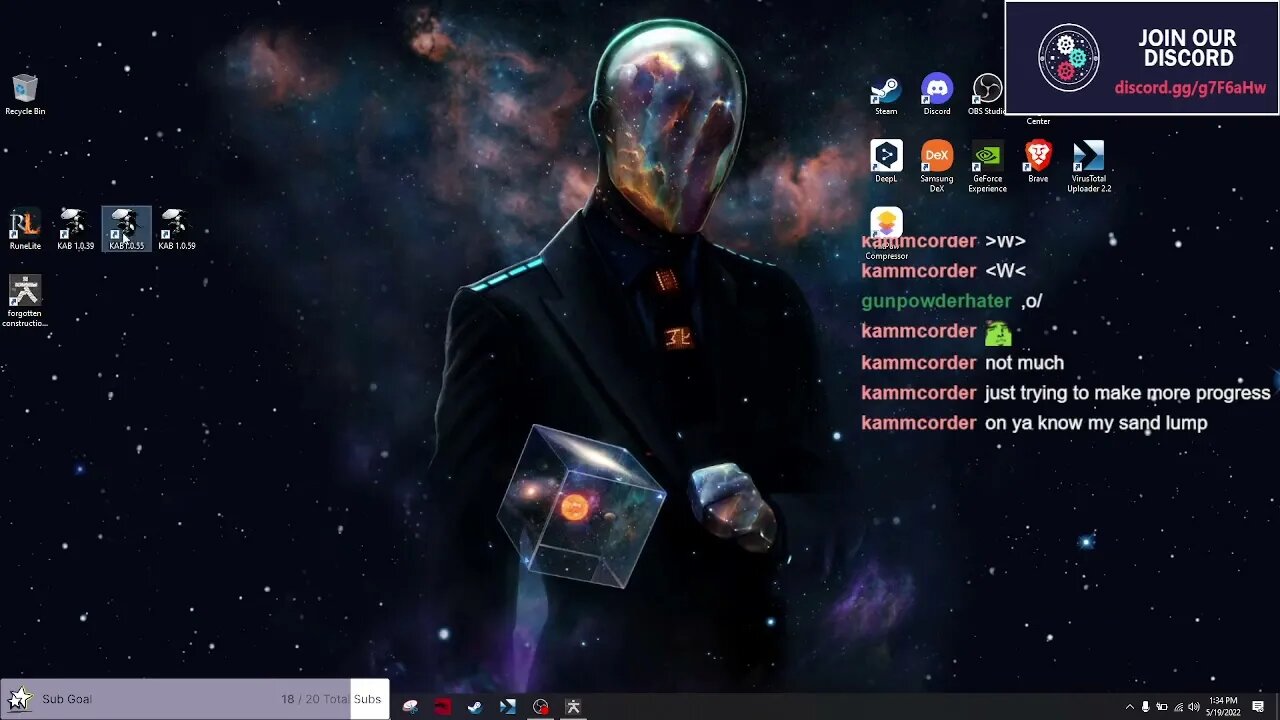
Task: Open the volume speaker tray icon
Action: pos(1194,707)
